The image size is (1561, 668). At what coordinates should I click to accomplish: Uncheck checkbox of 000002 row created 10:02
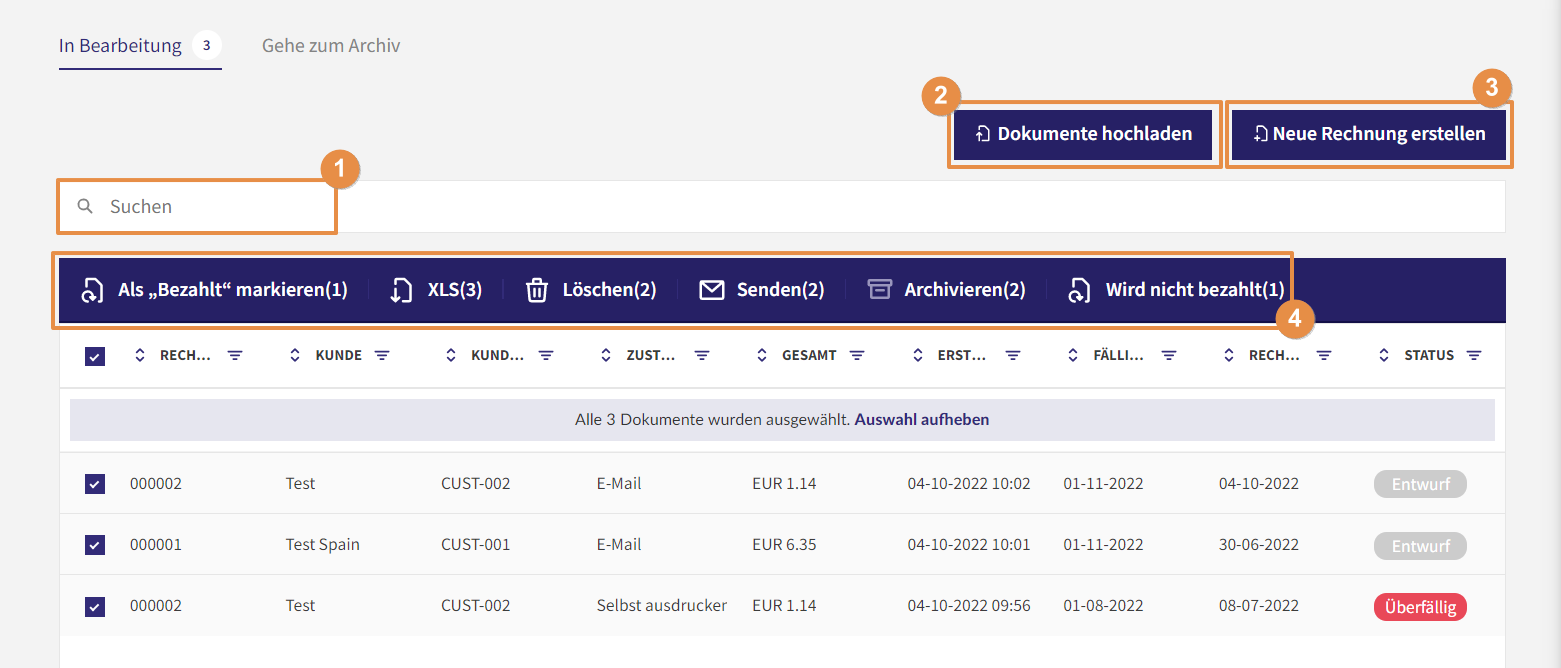coord(95,484)
